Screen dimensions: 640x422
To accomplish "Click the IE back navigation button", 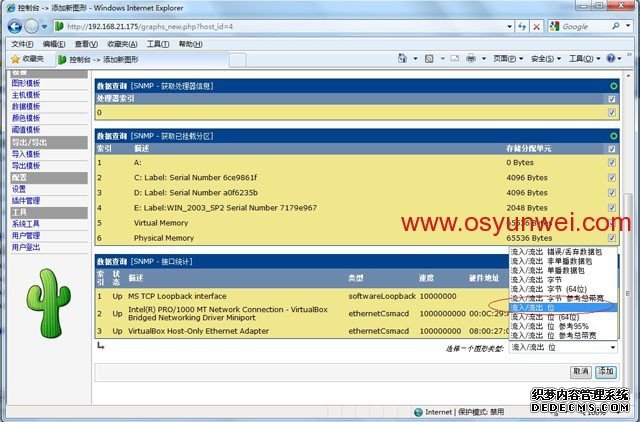I will coord(14,25).
